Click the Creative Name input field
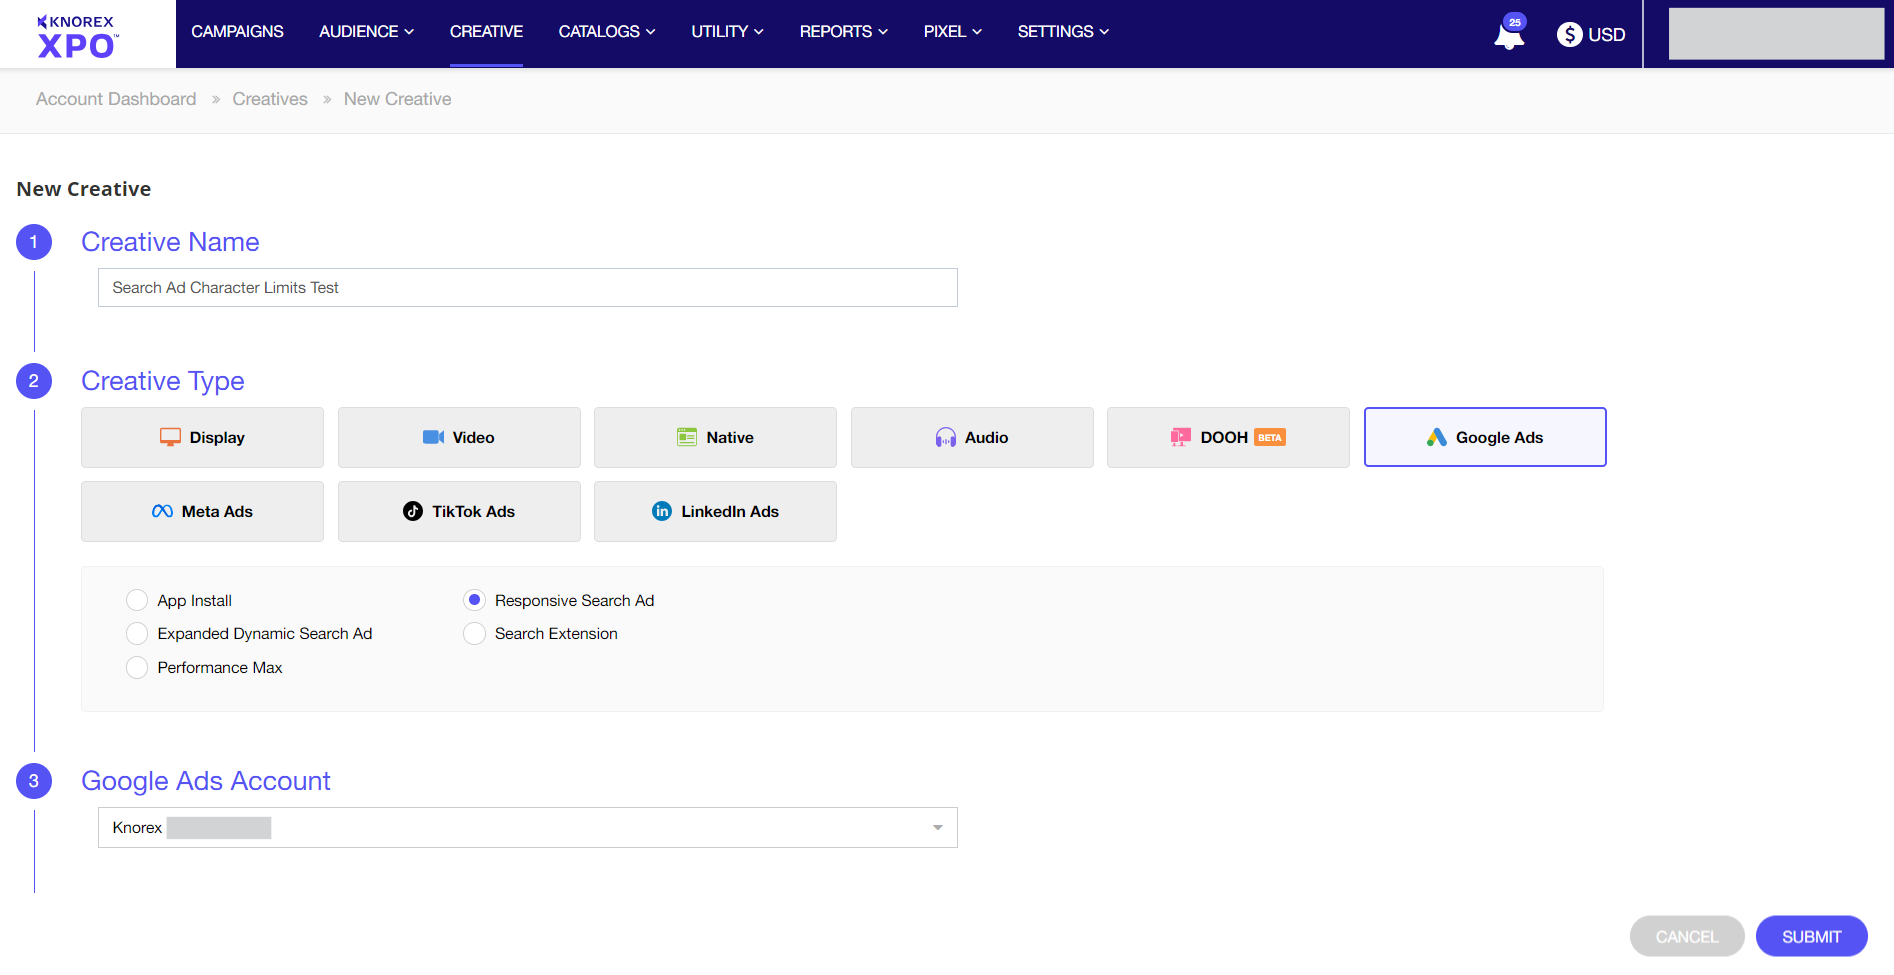 pos(527,287)
